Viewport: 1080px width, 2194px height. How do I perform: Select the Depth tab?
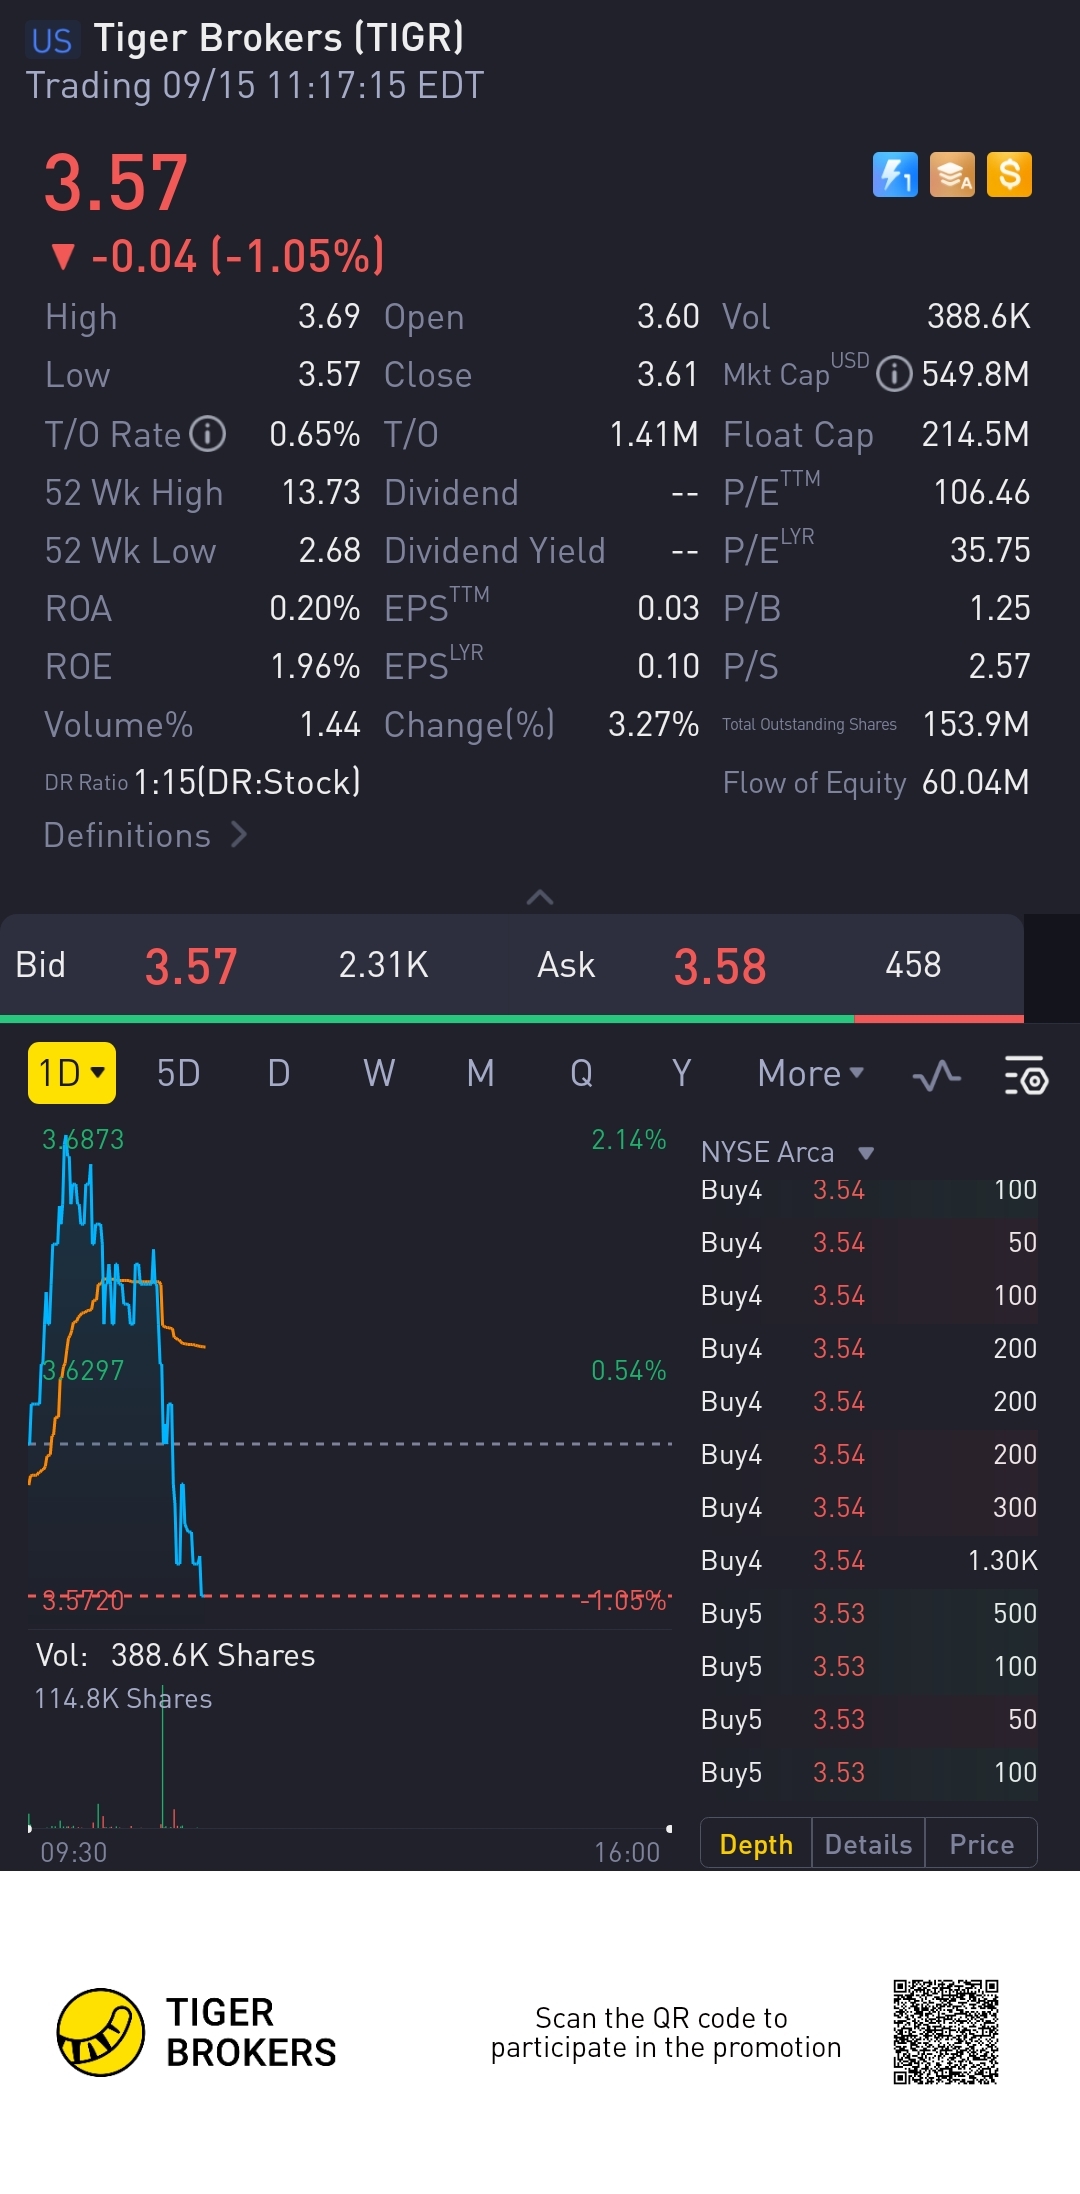(756, 1844)
